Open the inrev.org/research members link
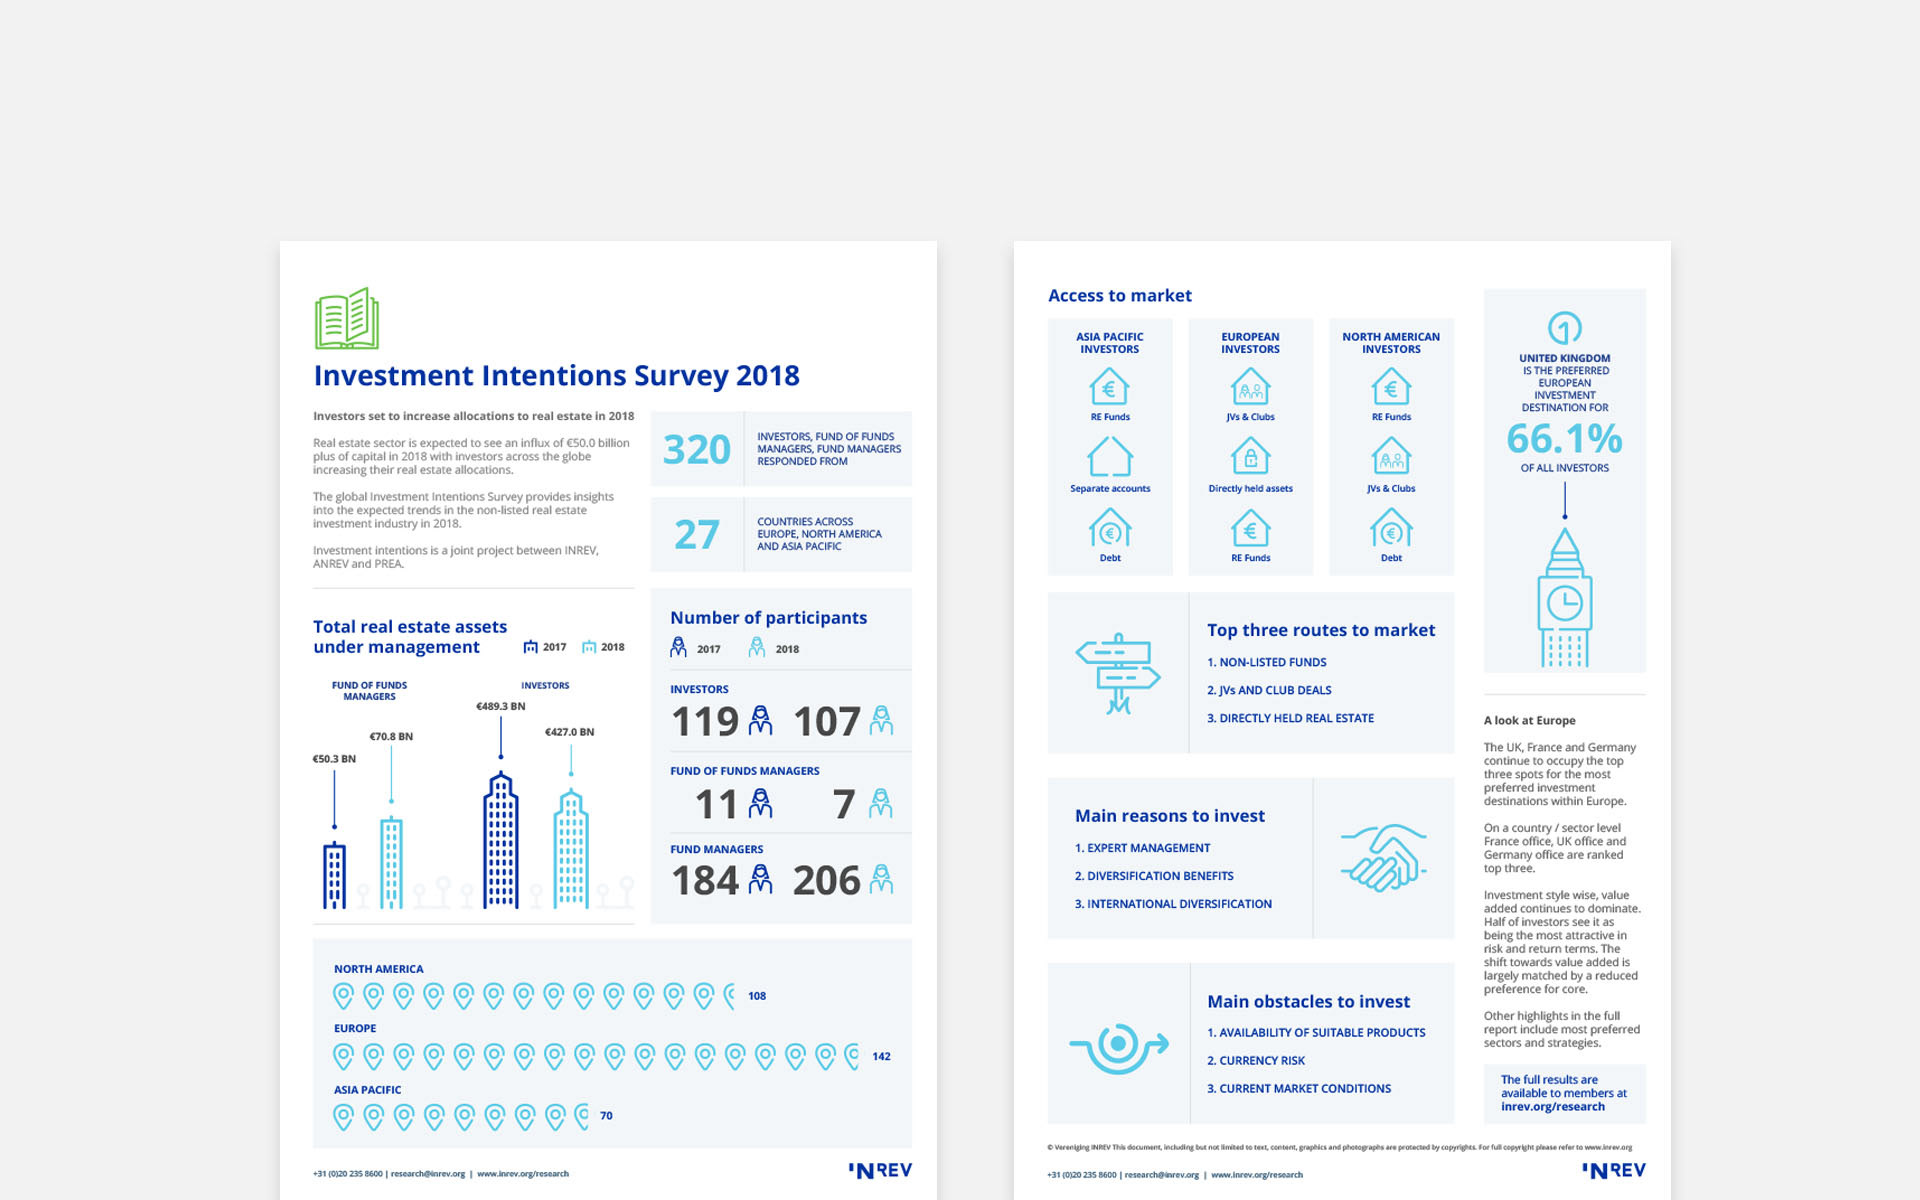 coord(1552,1107)
